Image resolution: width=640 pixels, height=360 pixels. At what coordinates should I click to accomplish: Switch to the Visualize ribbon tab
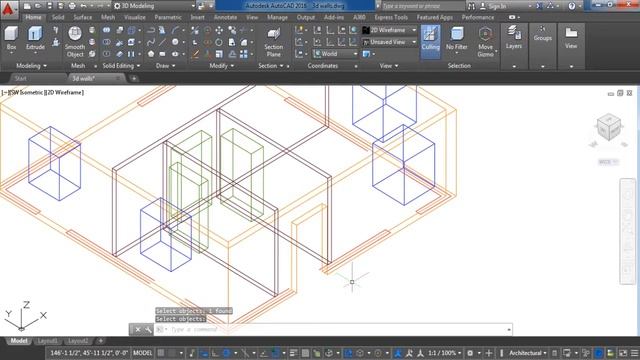135,17
